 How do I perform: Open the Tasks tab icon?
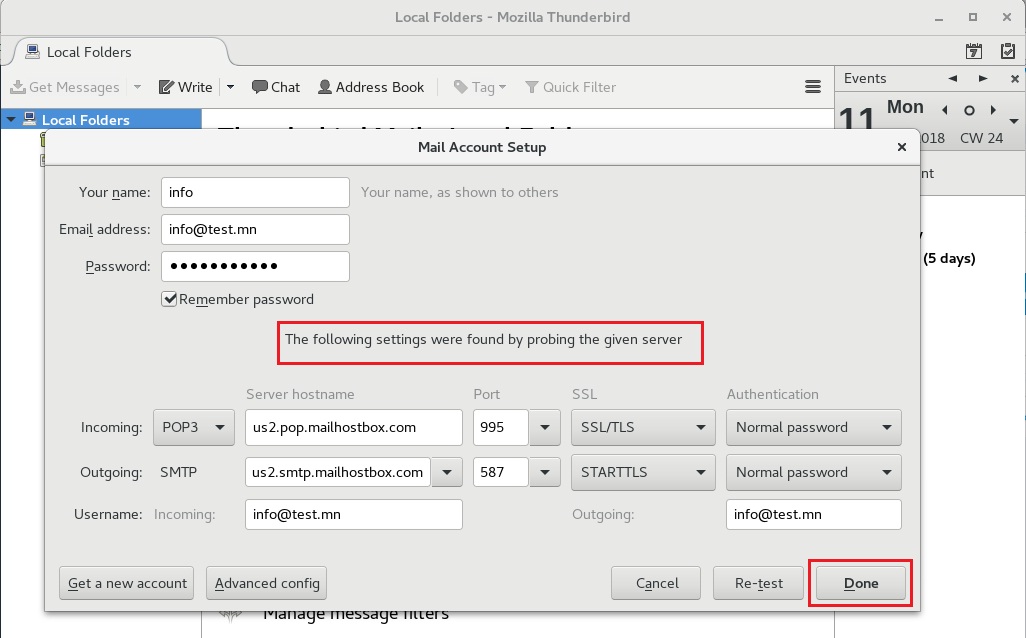(1008, 51)
